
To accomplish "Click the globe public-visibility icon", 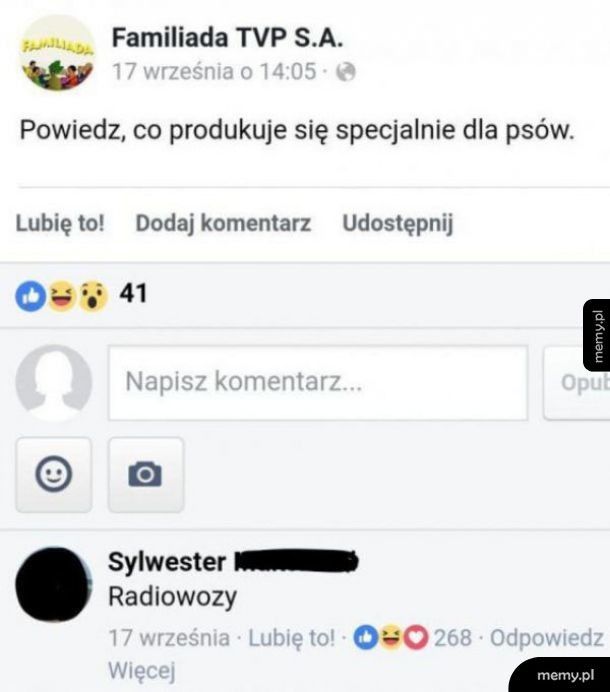I will point(346,71).
